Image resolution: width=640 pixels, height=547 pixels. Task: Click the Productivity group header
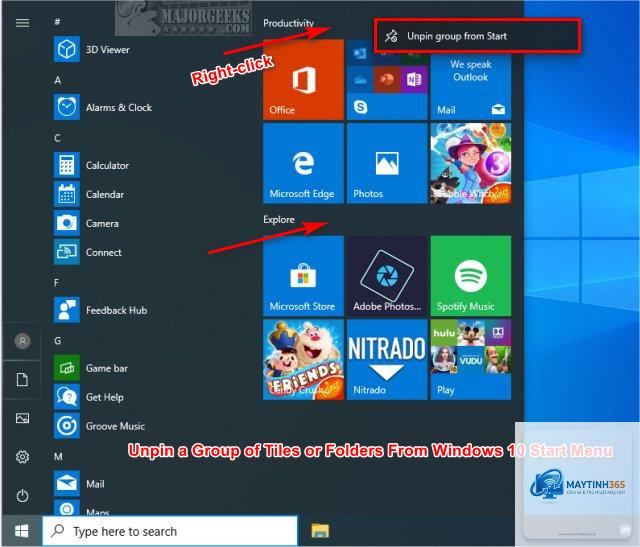click(289, 23)
